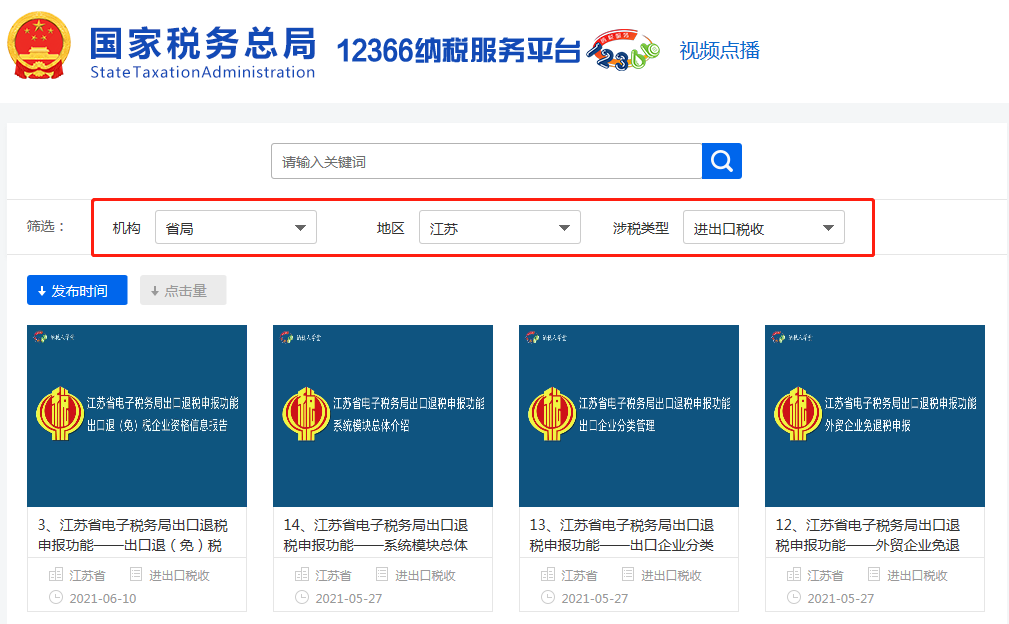Open video title starting with 3、江苏省电子税务局

coord(133,535)
